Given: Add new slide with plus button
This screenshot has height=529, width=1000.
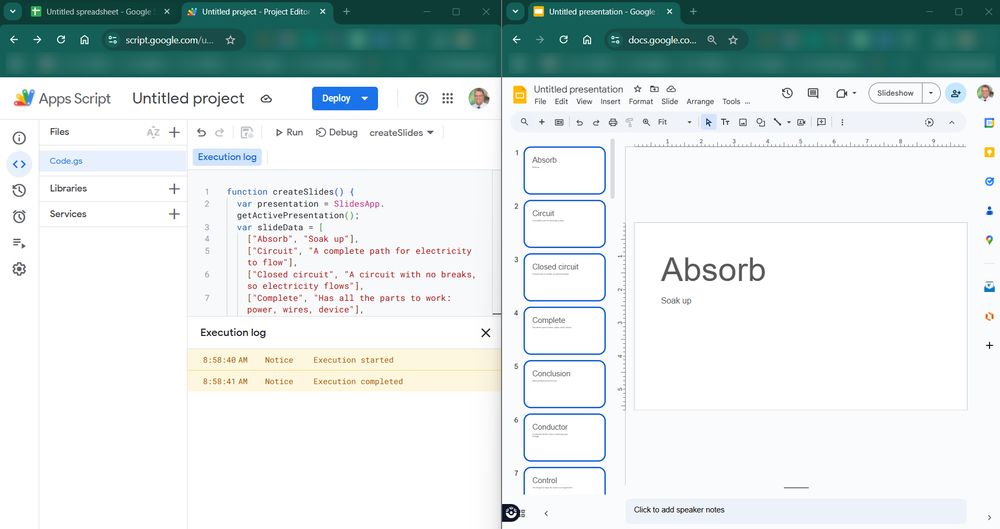Looking at the screenshot, I should tap(541, 122).
